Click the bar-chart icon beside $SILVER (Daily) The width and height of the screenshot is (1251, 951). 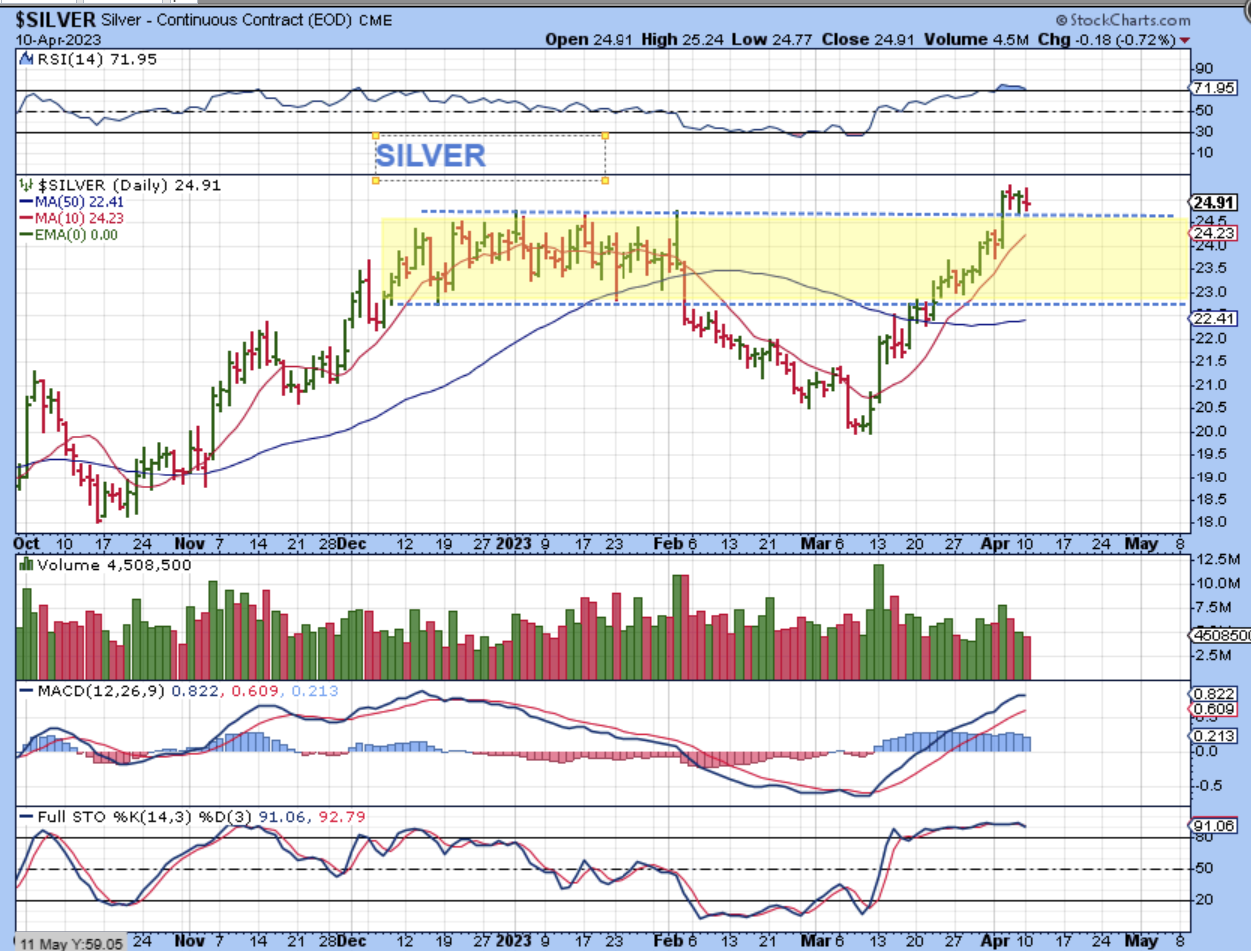tap(24, 185)
